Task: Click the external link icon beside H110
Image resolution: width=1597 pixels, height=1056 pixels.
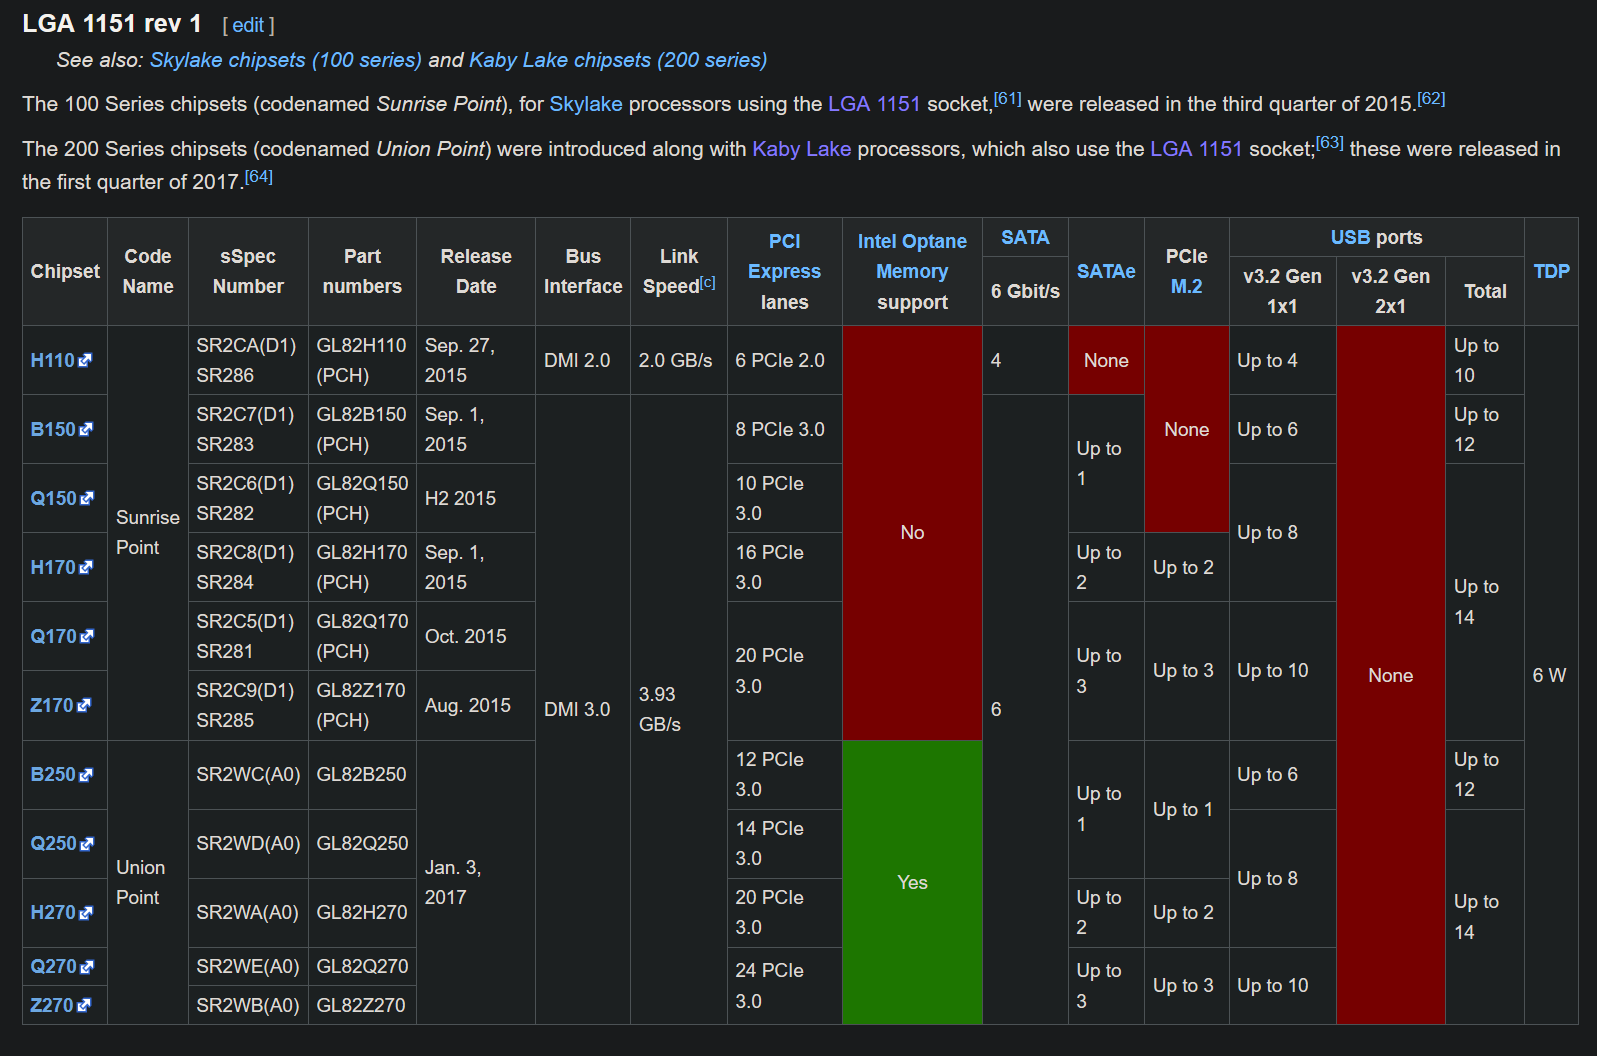Action: [85, 360]
